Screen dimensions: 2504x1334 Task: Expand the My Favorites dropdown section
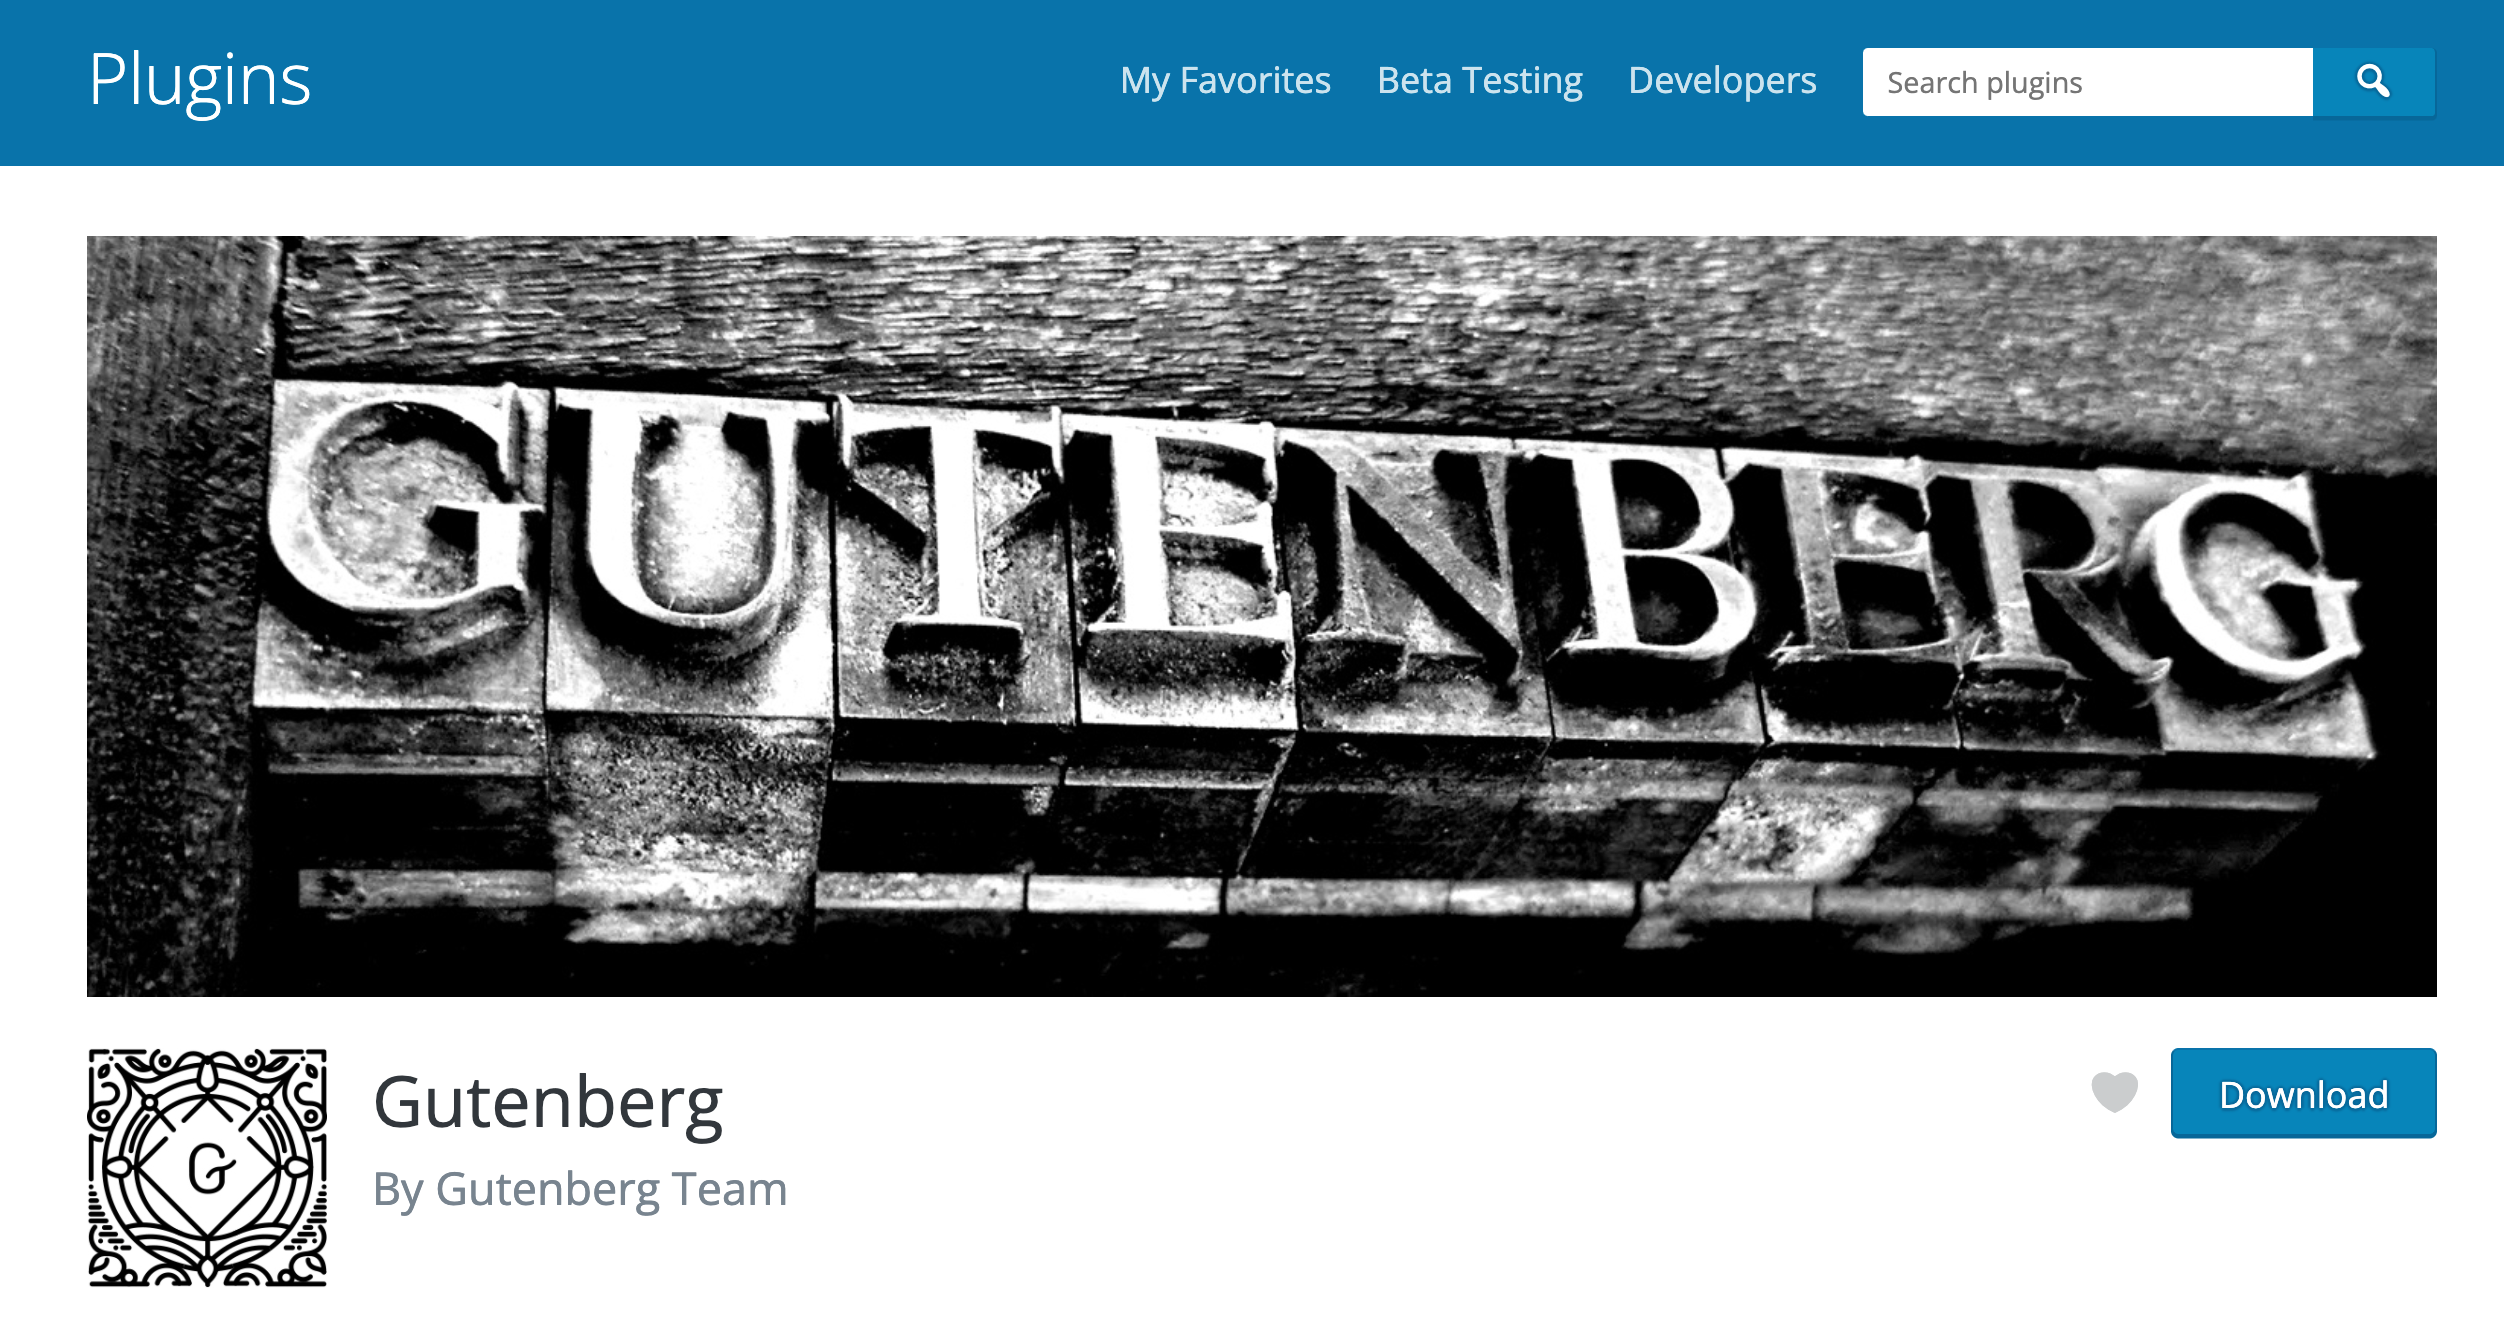tap(1224, 78)
